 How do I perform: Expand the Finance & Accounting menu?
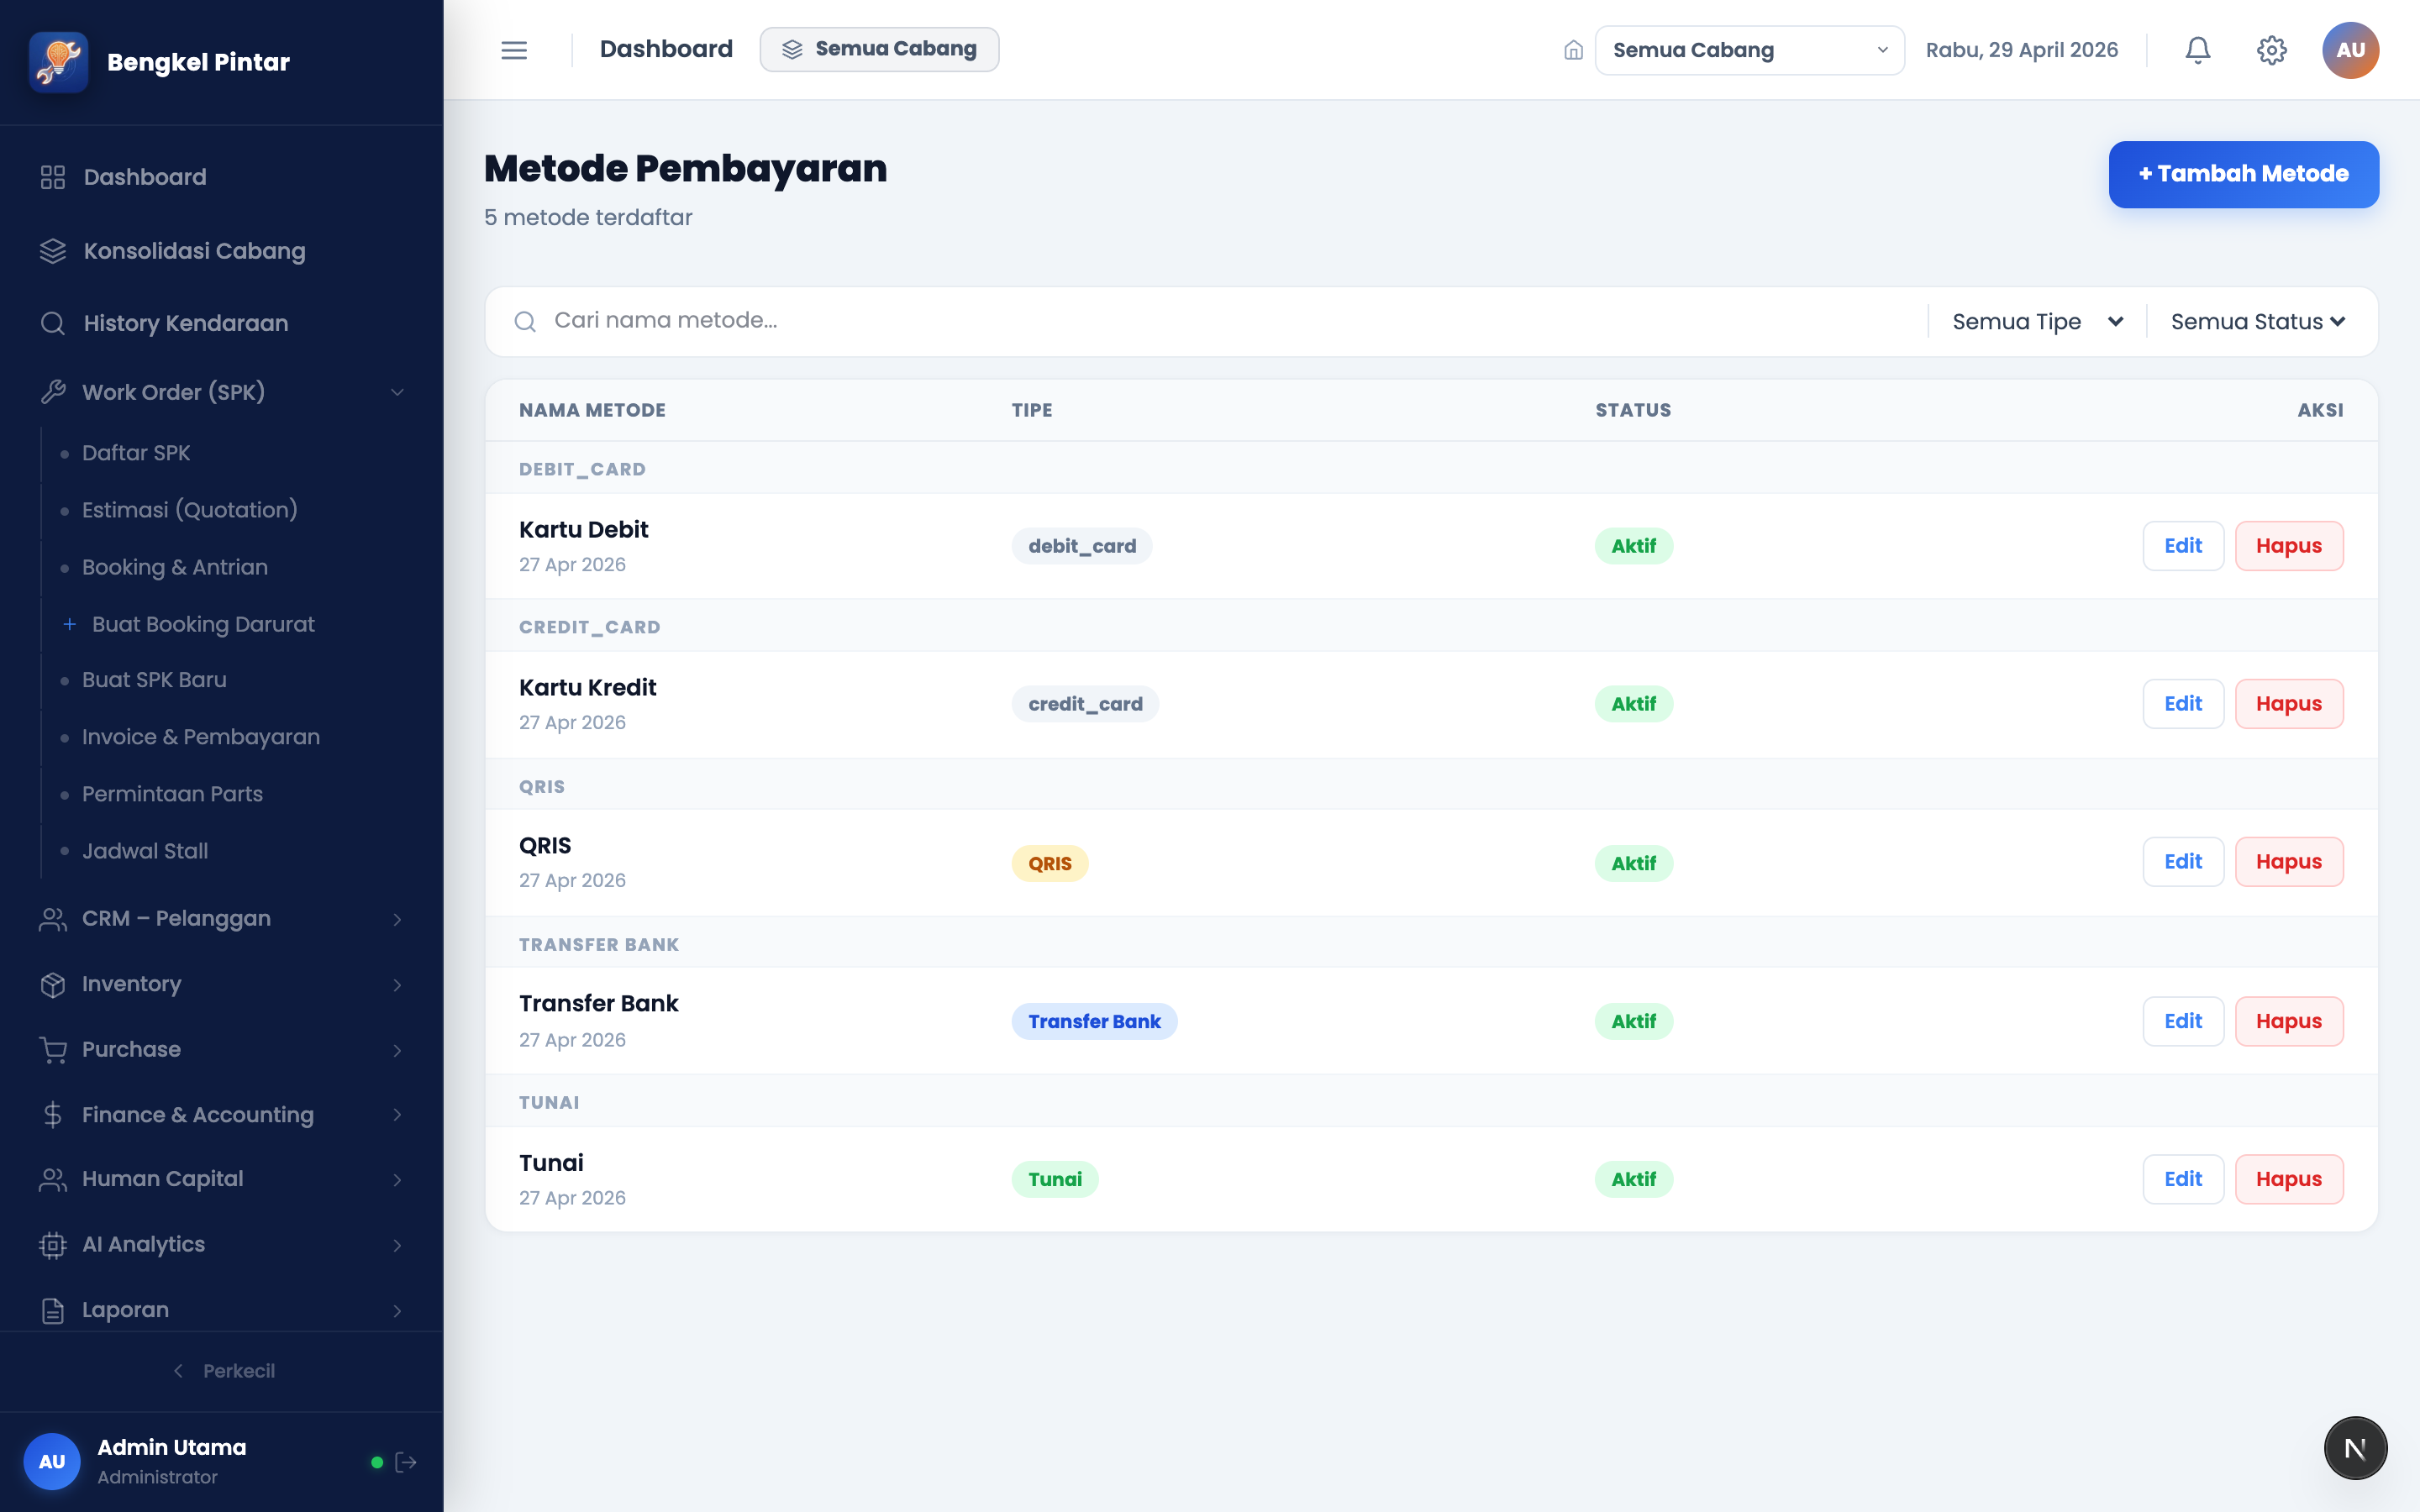[222, 1114]
